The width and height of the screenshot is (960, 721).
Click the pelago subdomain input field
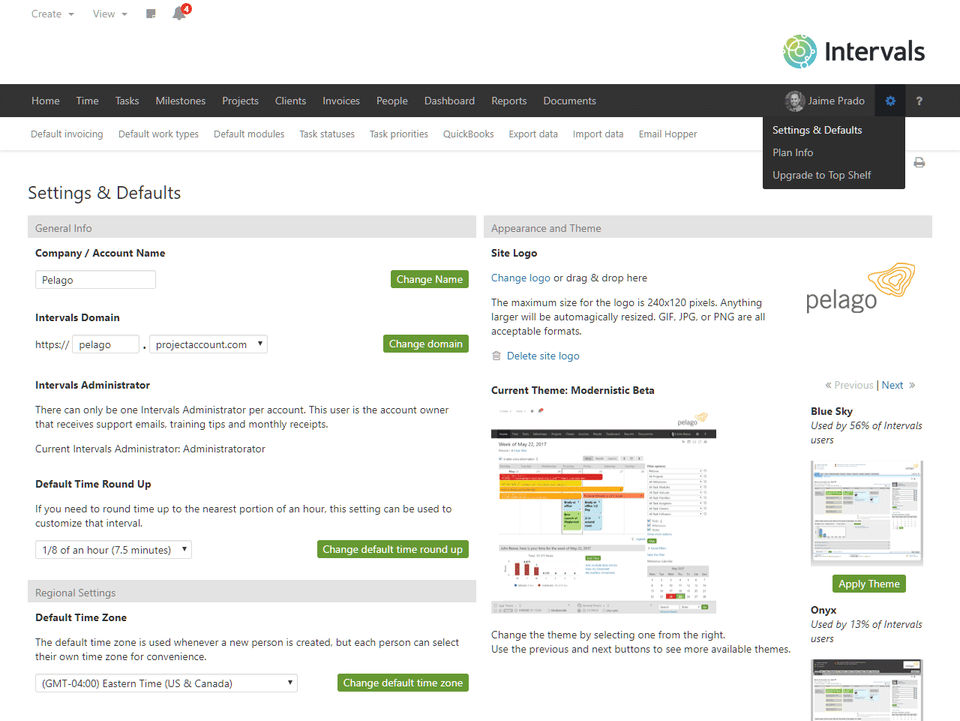[x=106, y=344]
